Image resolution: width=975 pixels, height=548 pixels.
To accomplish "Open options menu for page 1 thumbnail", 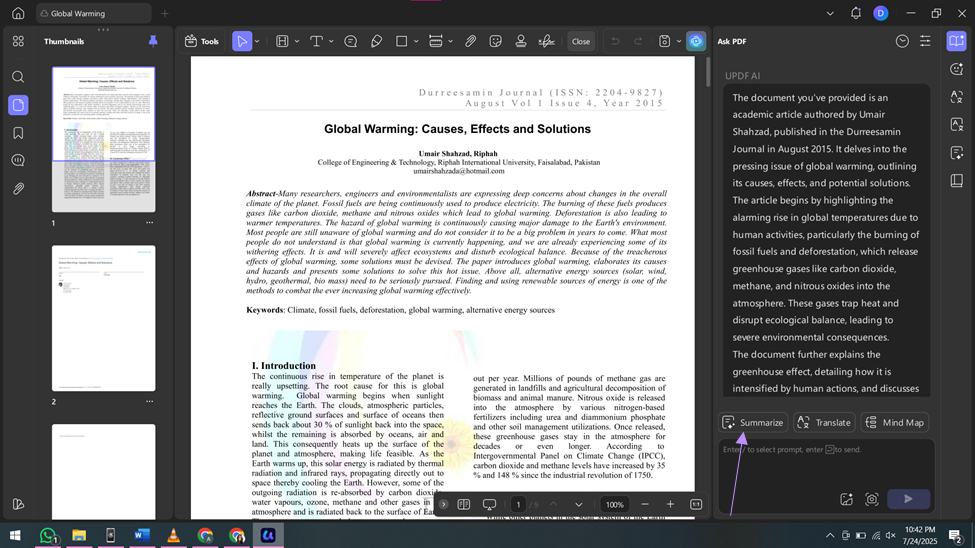I will (149, 223).
